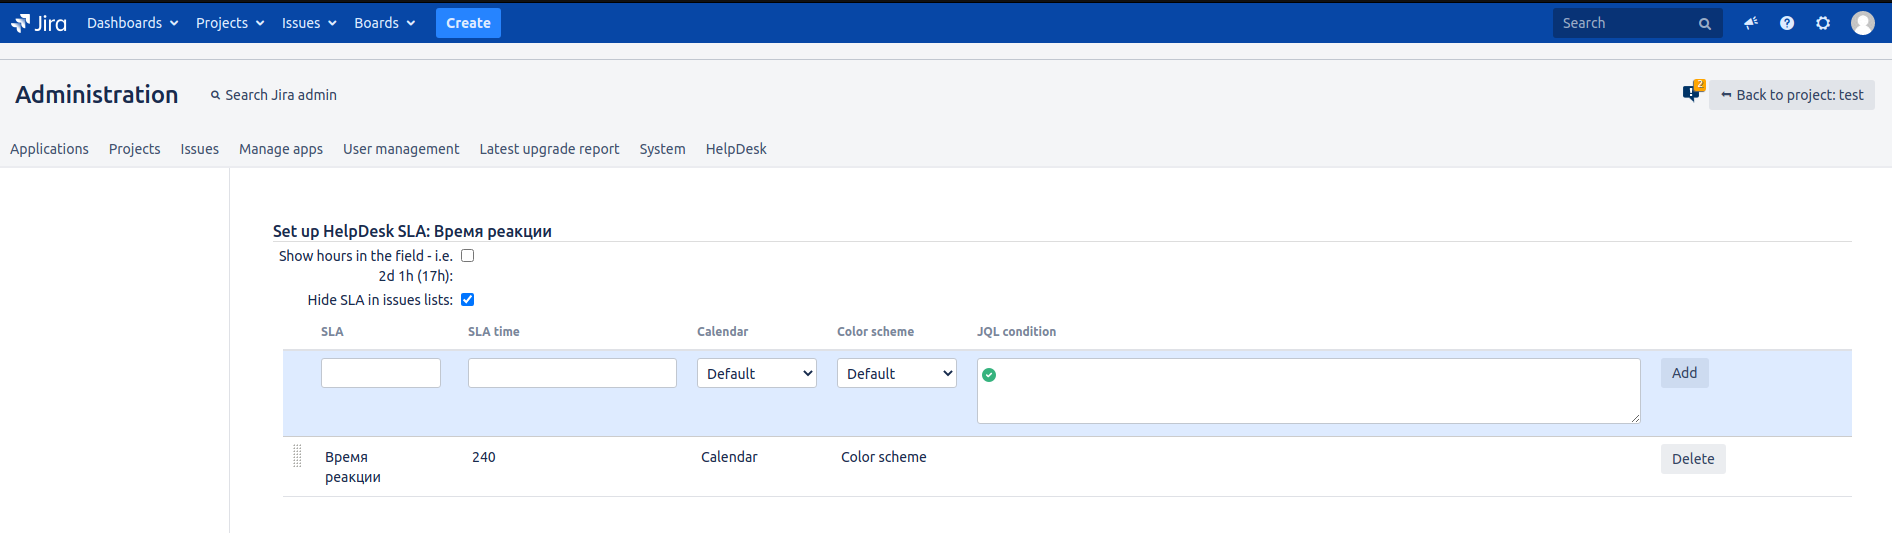The width and height of the screenshot is (1892, 533).
Task: Open the Issues admin tab
Action: tap(199, 149)
